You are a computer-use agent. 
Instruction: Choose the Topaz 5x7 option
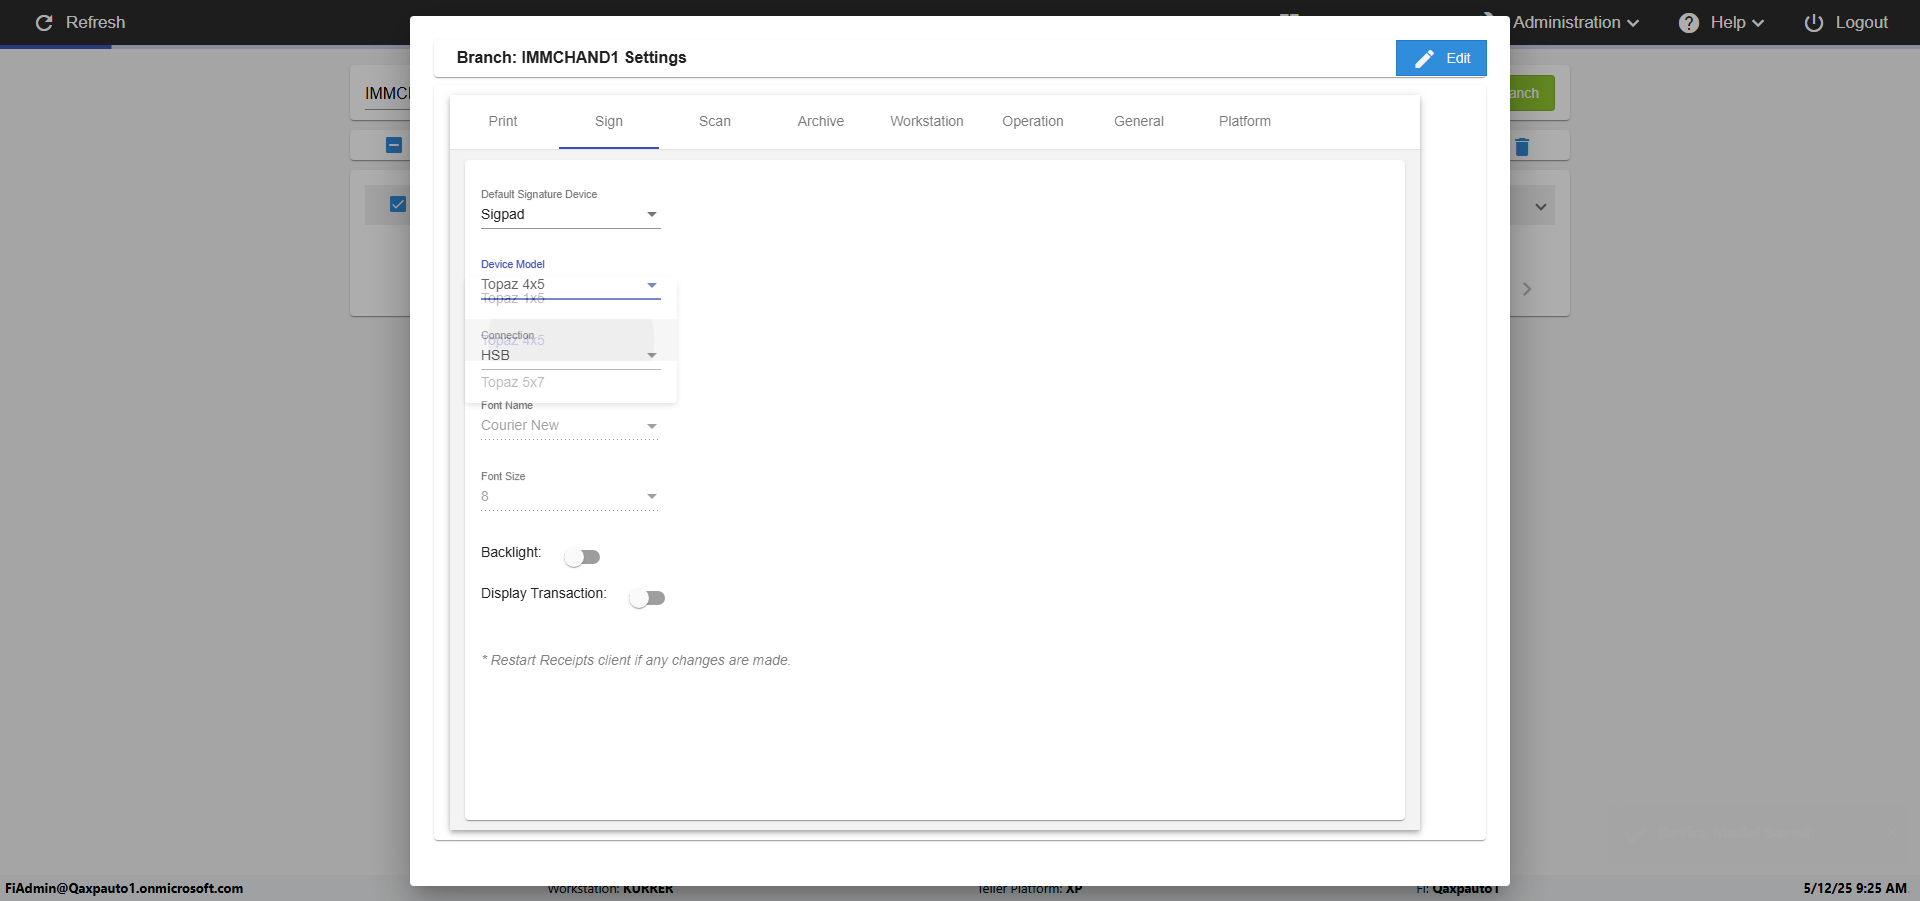(x=571, y=382)
